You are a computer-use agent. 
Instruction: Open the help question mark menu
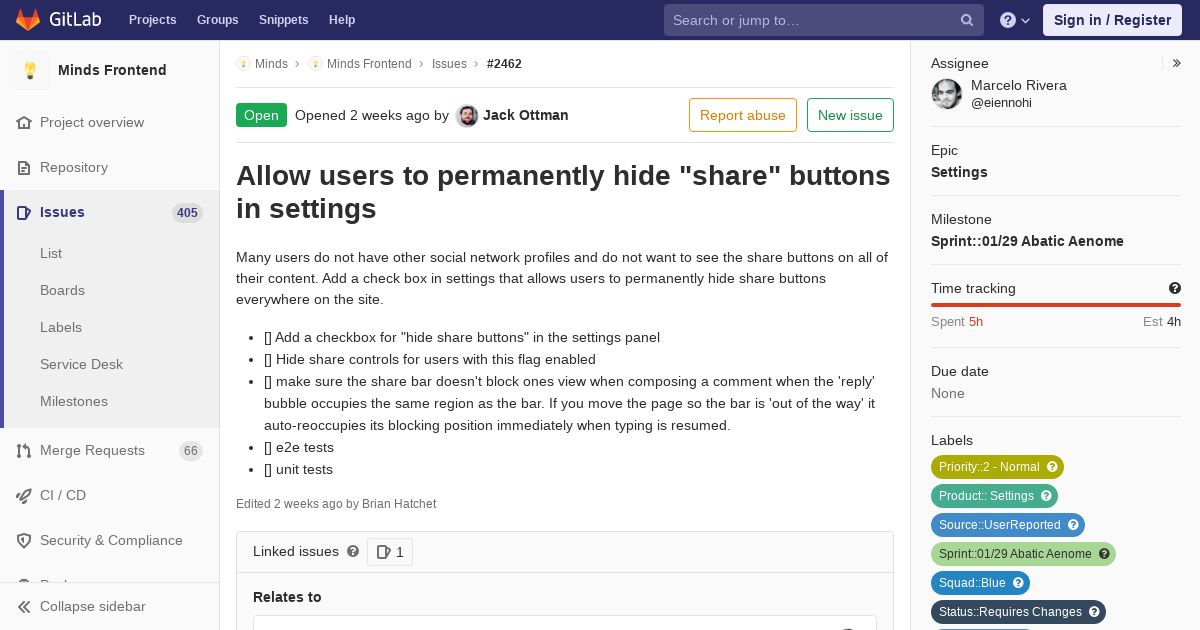point(1015,20)
